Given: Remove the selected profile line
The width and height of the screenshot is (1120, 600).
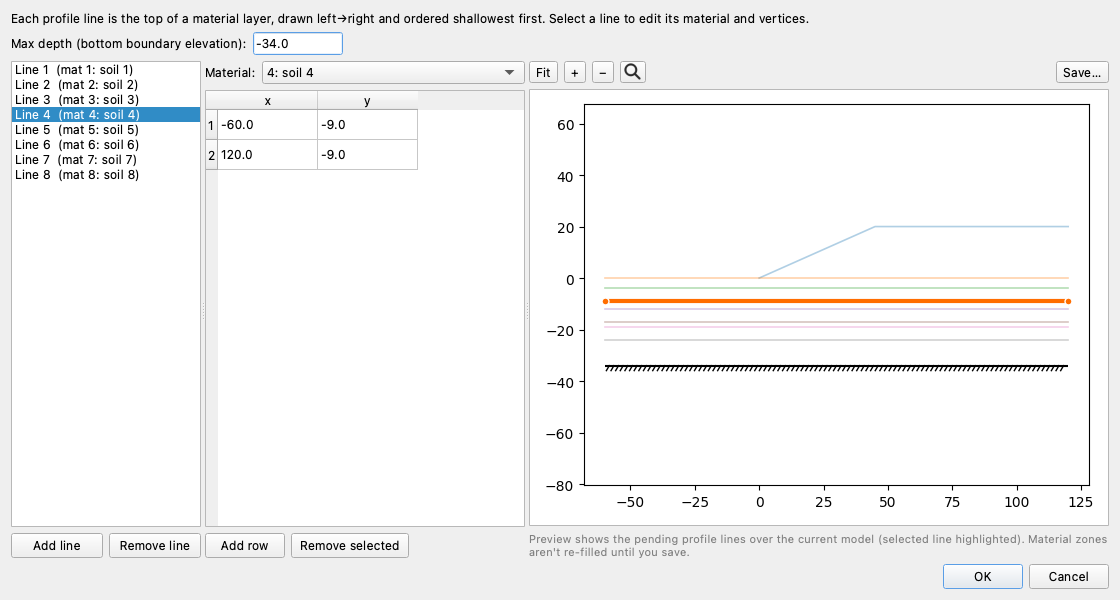Looking at the screenshot, I should [x=154, y=546].
